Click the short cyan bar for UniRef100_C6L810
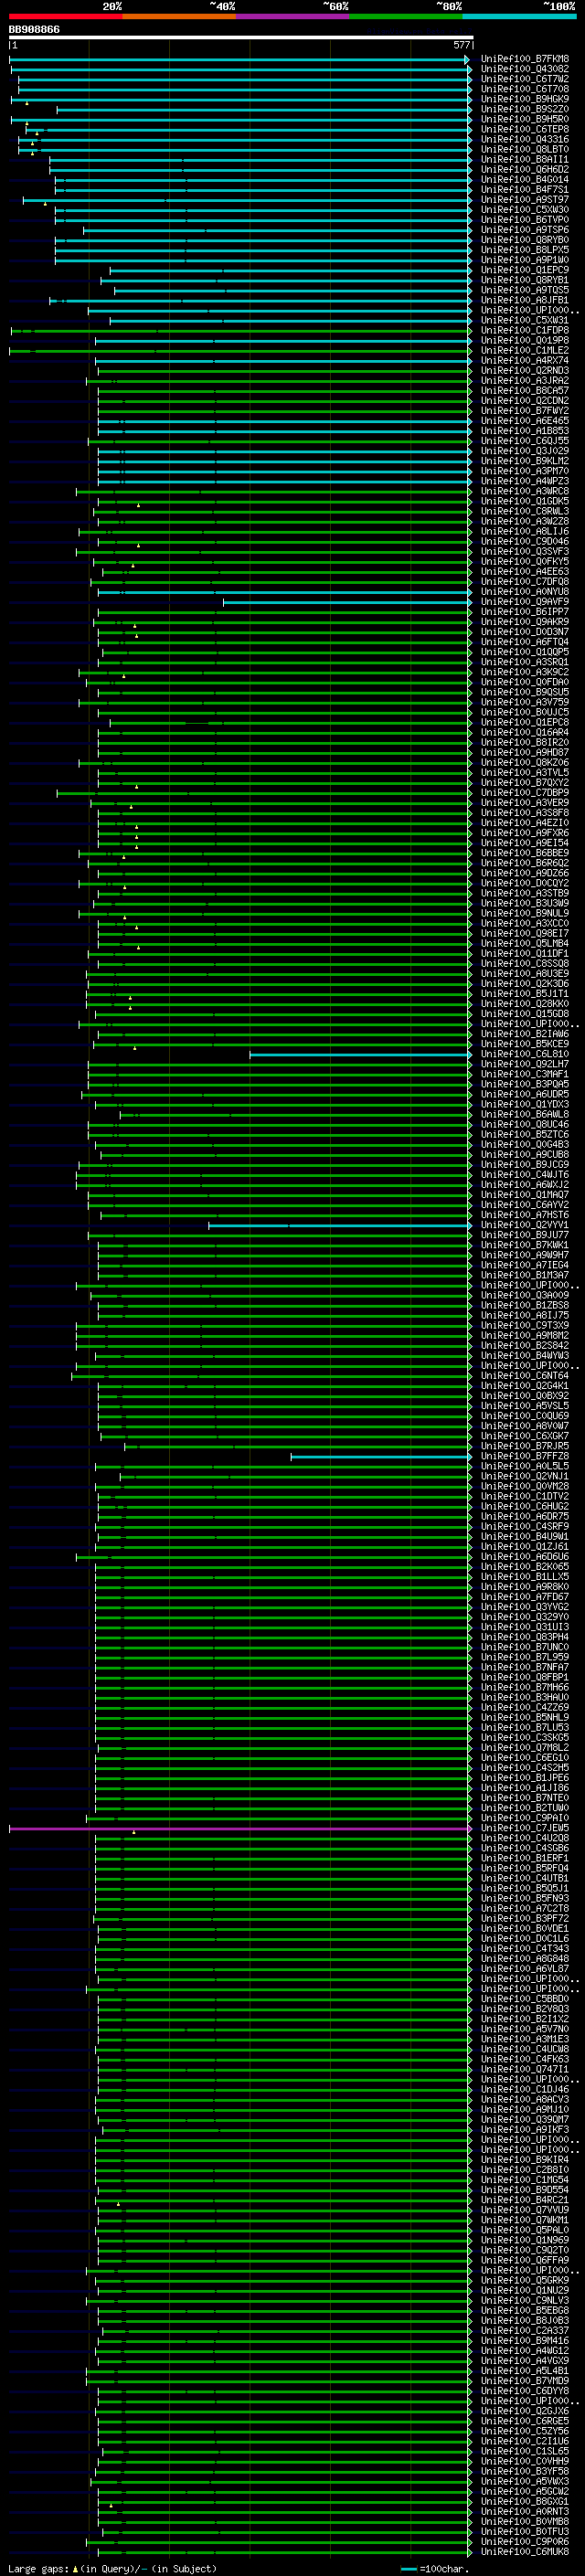Image resolution: width=585 pixels, height=2576 pixels. 359,1054
